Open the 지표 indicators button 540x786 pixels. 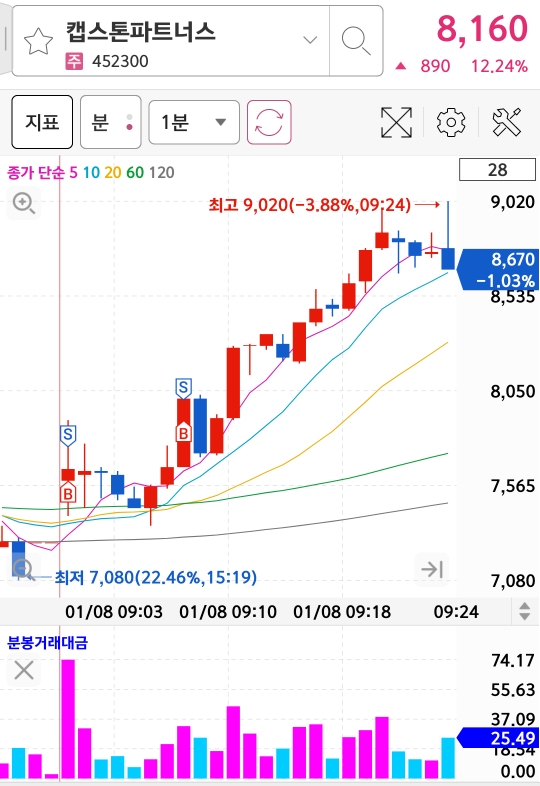[42, 122]
